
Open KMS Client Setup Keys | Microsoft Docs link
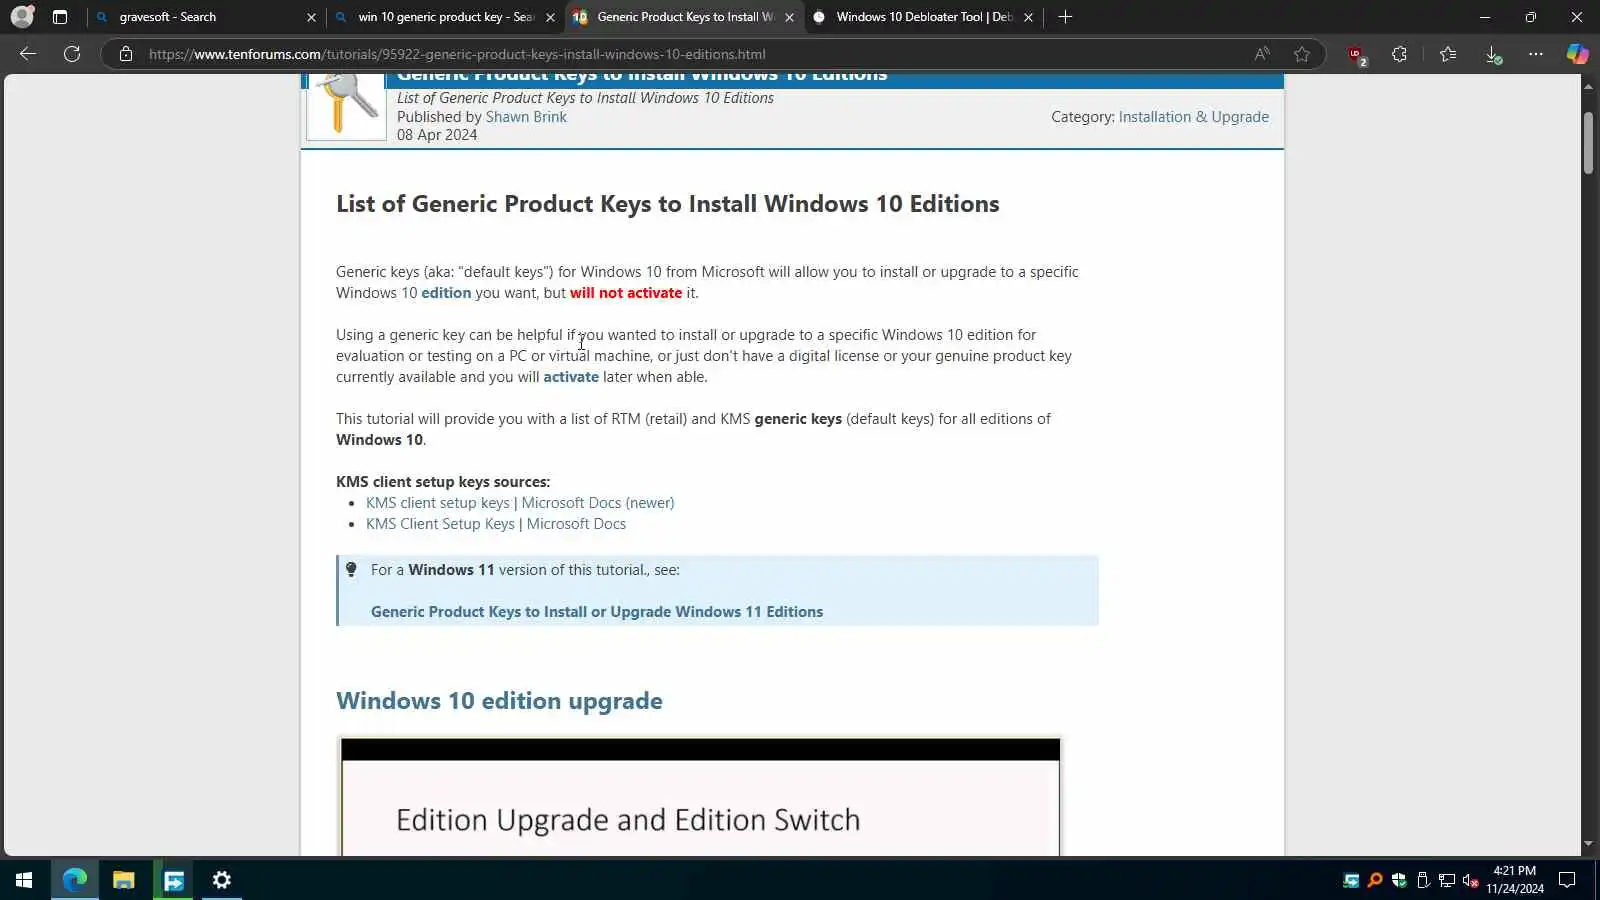[496, 524]
